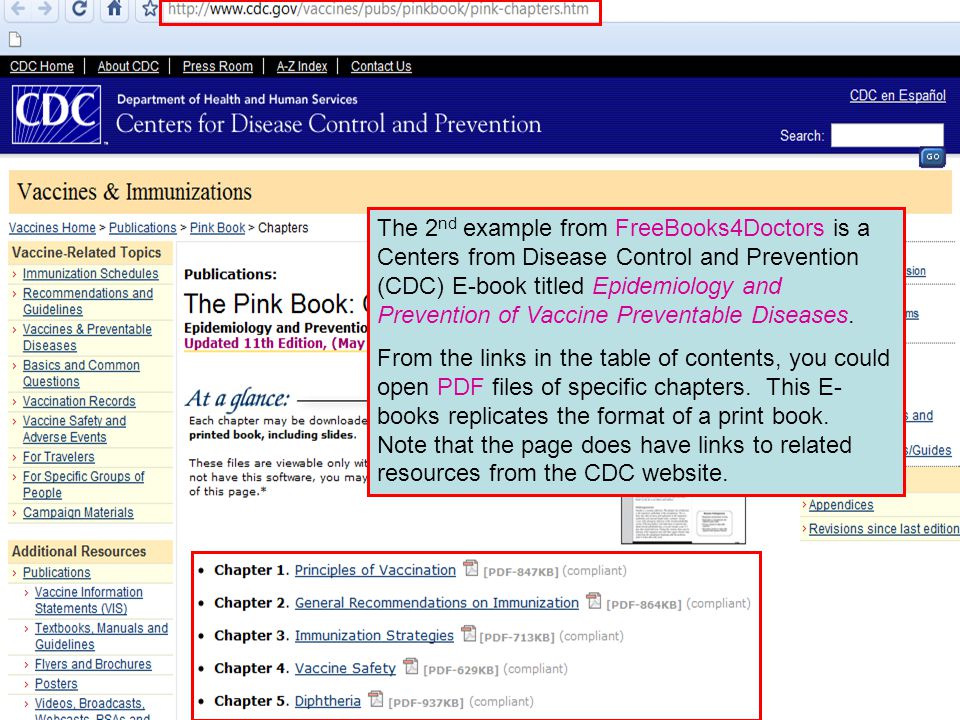
Task: Open the Contact Us menu link
Action: [381, 66]
